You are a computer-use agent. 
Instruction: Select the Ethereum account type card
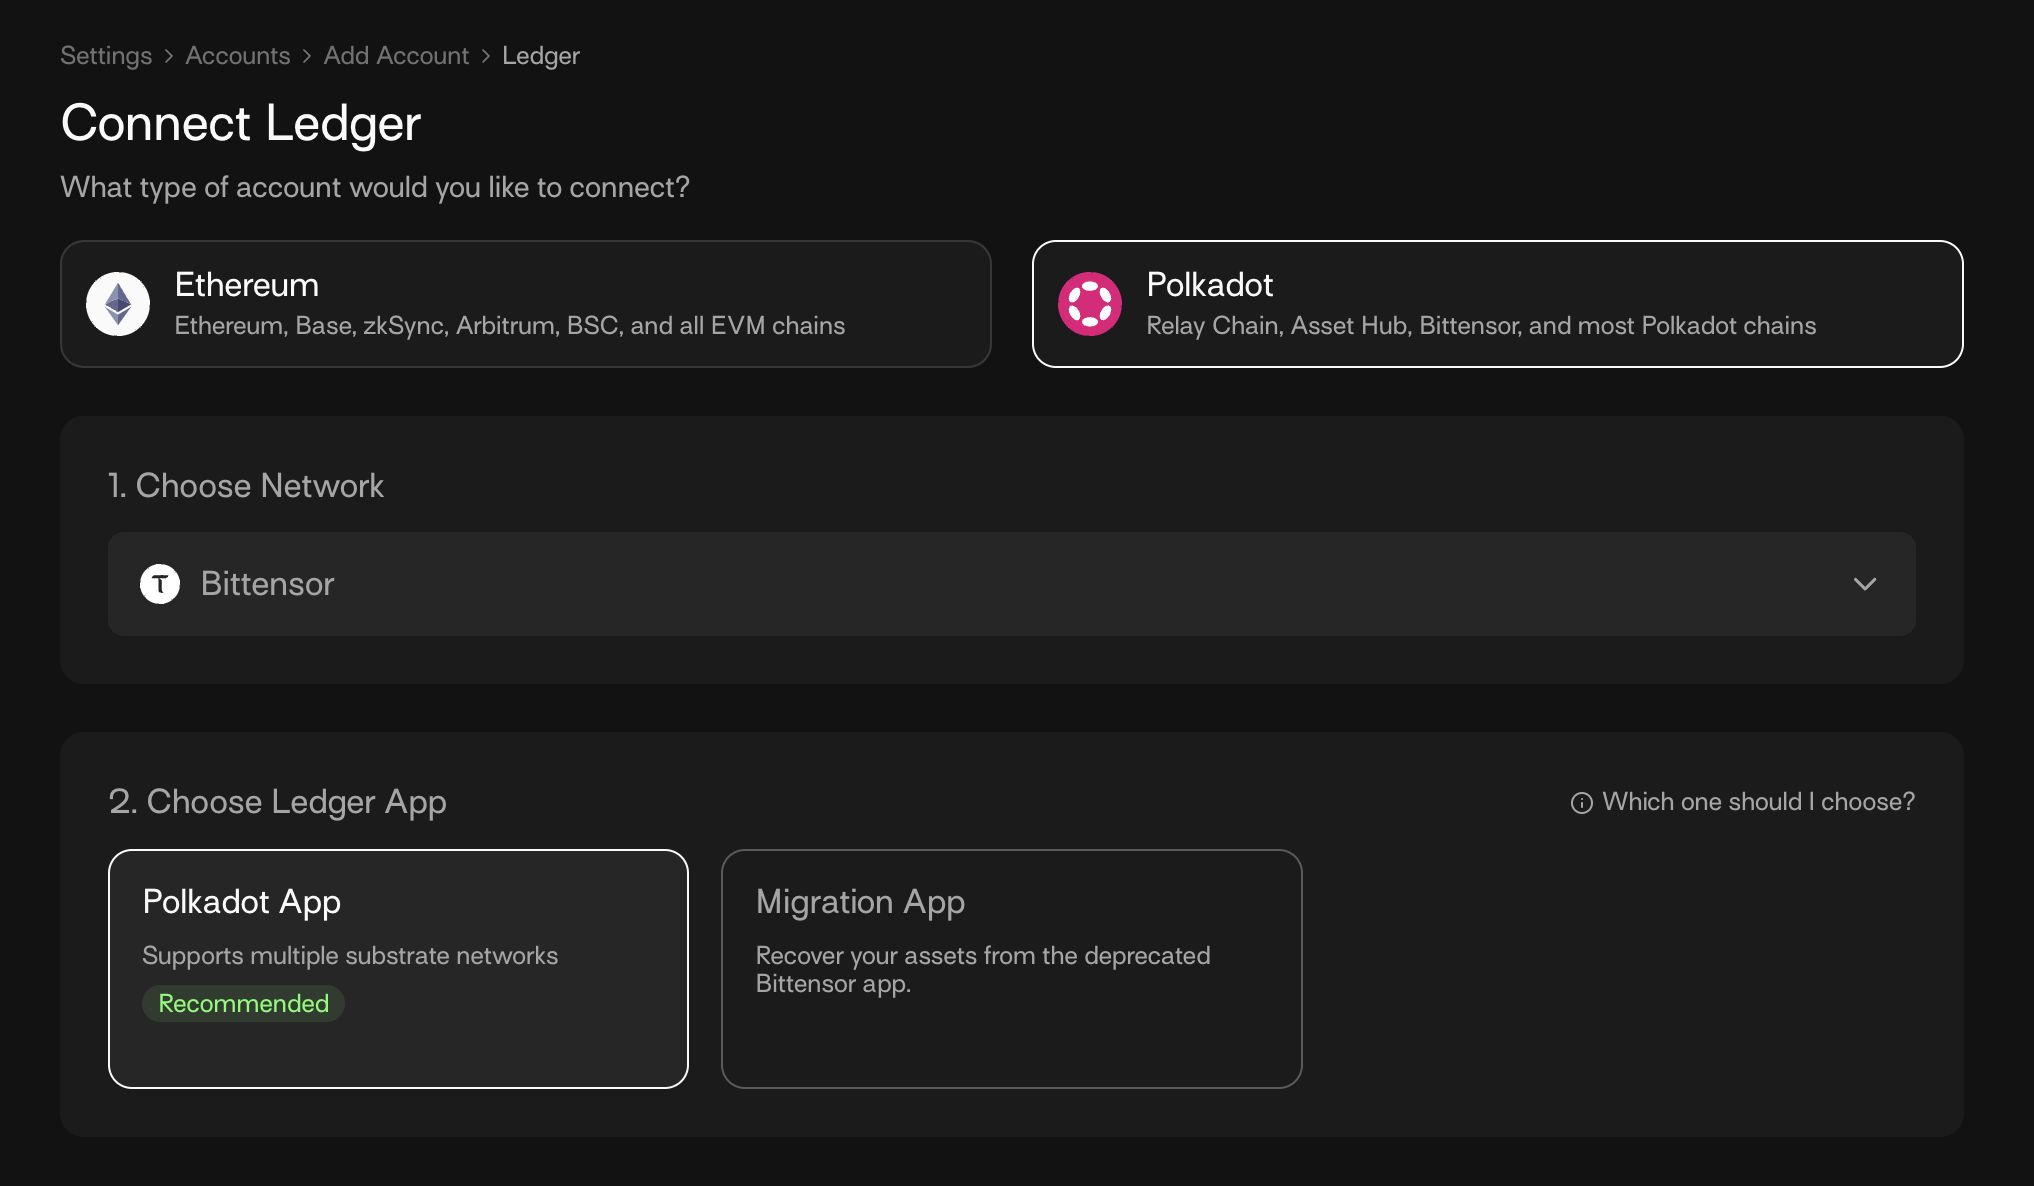tap(525, 304)
